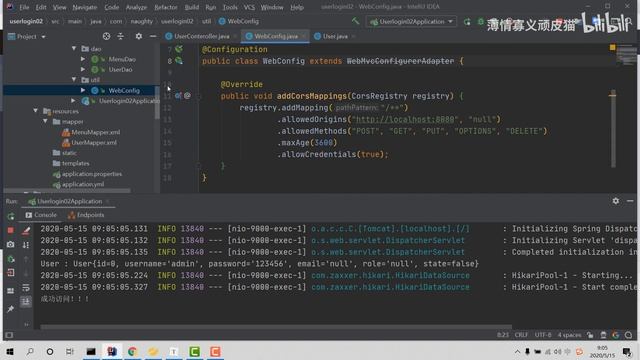The height and width of the screenshot is (360, 640).
Task: Rerun Userlogin02Application from the Run panel
Action: [x=11, y=216]
